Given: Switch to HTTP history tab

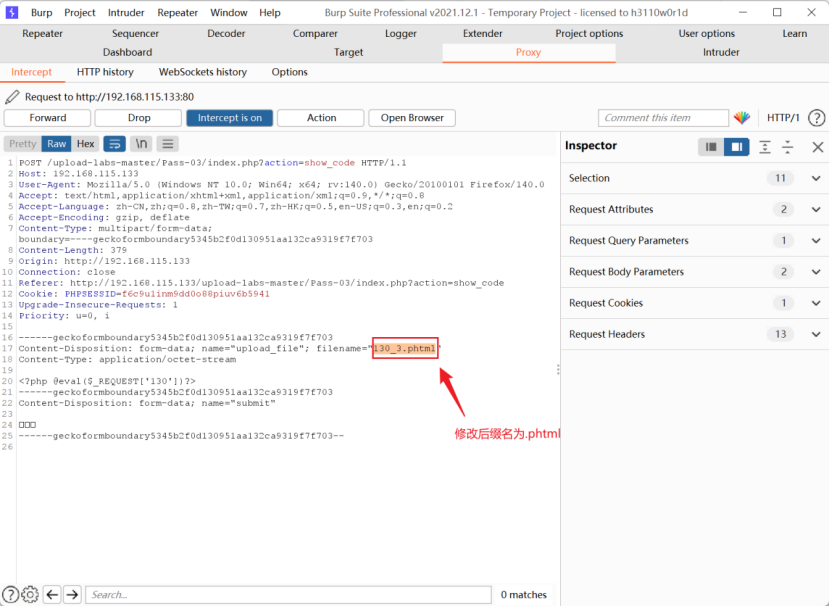Looking at the screenshot, I should pos(105,72).
